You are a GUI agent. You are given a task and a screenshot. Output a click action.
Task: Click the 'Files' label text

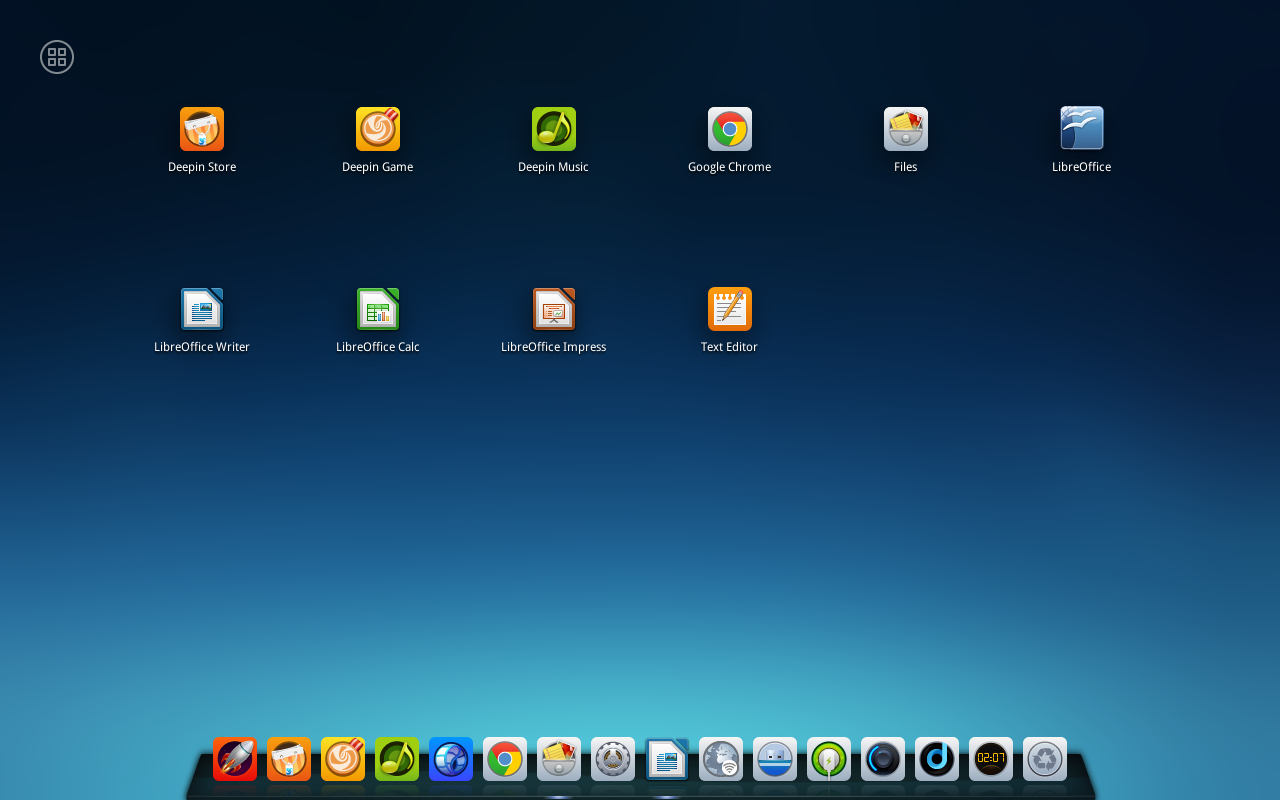coord(905,167)
